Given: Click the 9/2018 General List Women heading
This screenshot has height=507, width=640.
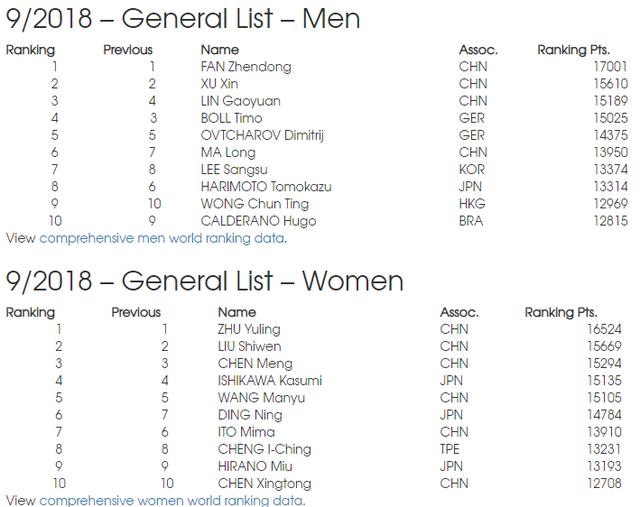Looking at the screenshot, I should tap(204, 281).
